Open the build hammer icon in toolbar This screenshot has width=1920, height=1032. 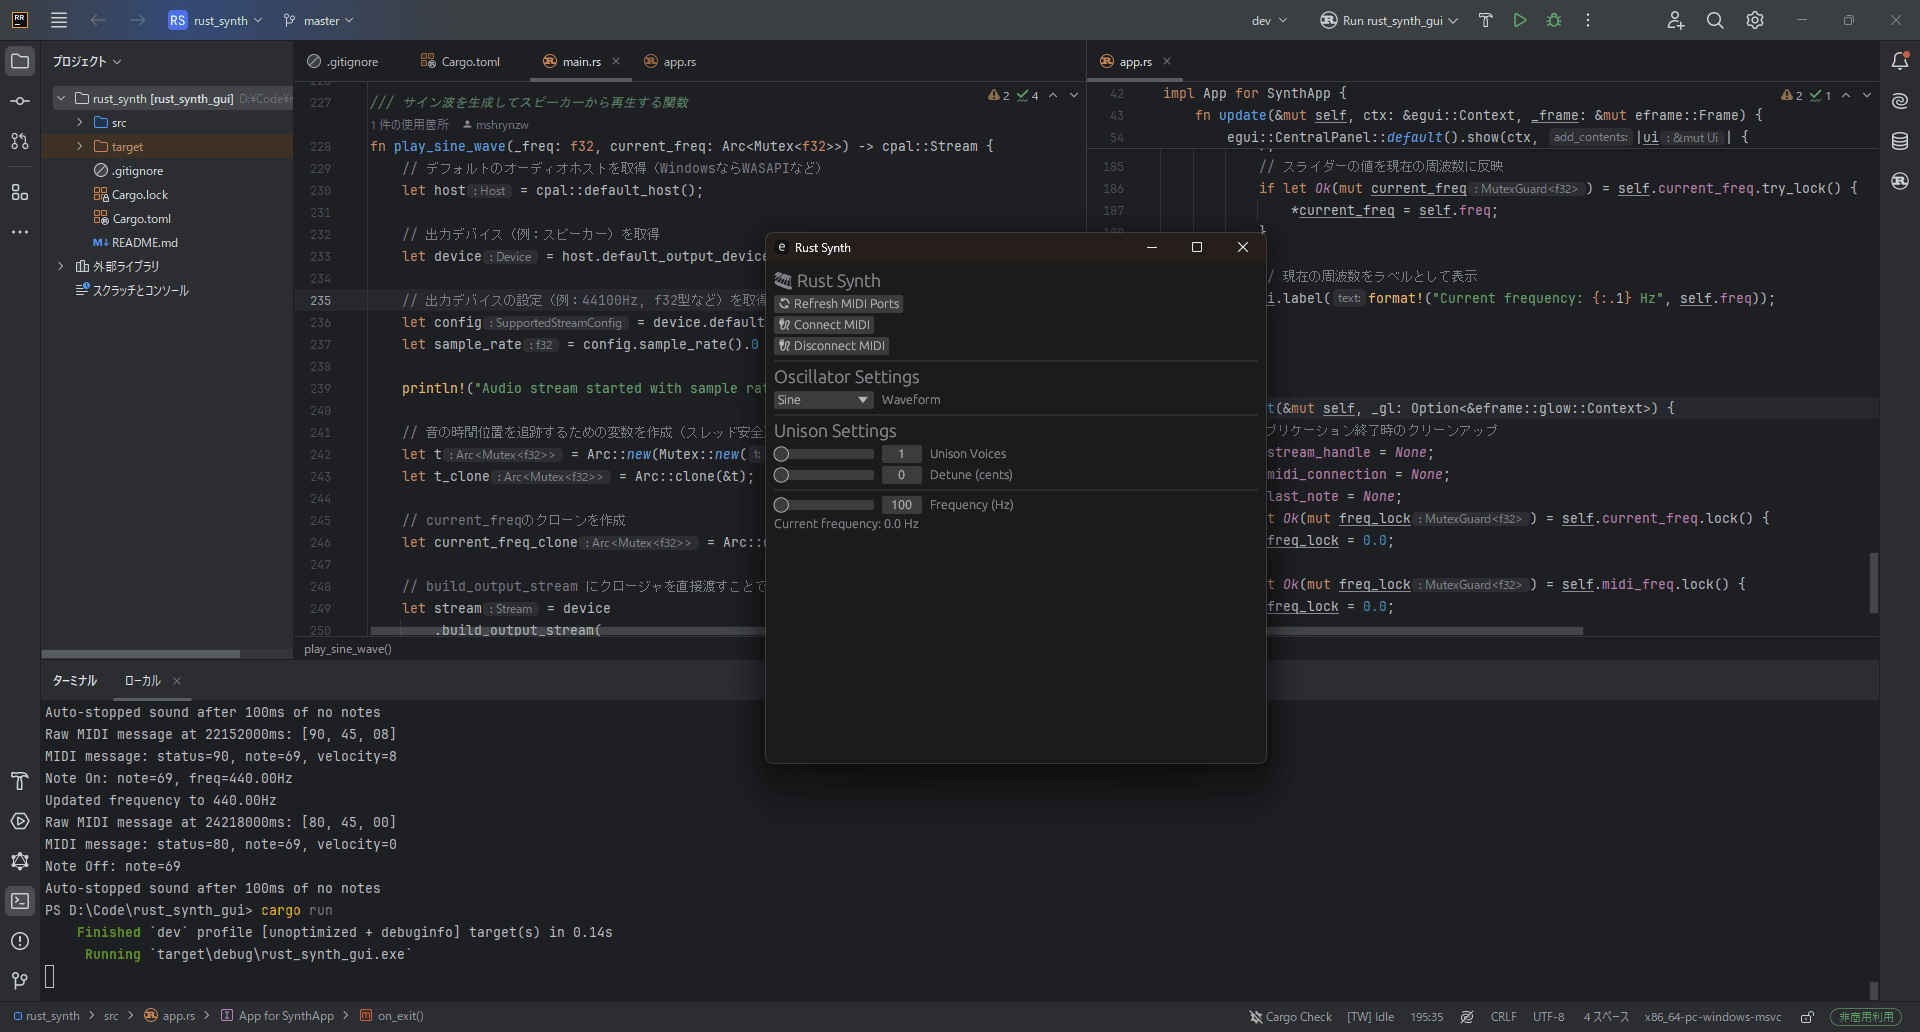pyautogui.click(x=1486, y=20)
